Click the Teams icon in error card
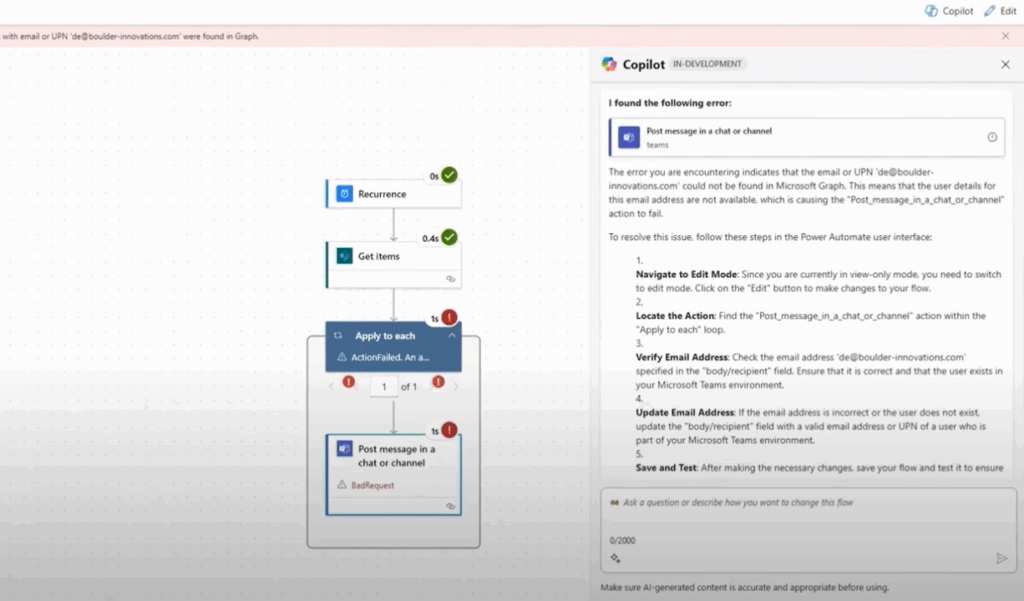 [628, 137]
